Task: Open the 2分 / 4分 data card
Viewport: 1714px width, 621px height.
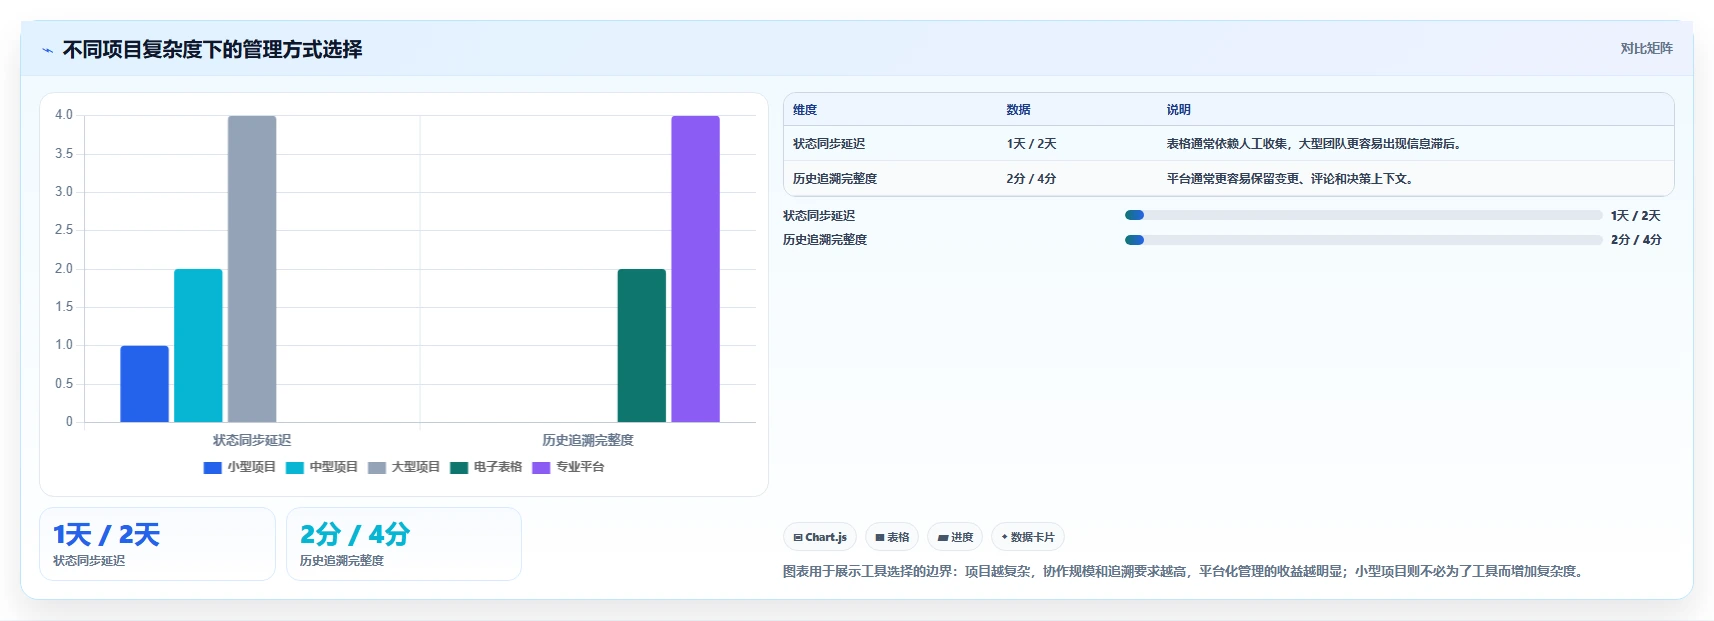Action: pyautogui.click(x=404, y=544)
